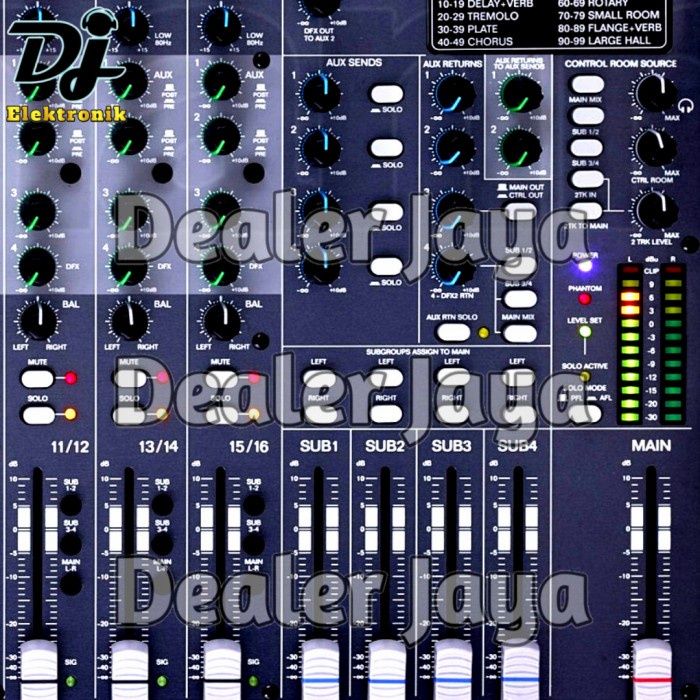Mute channel 11/12

click(x=37, y=378)
